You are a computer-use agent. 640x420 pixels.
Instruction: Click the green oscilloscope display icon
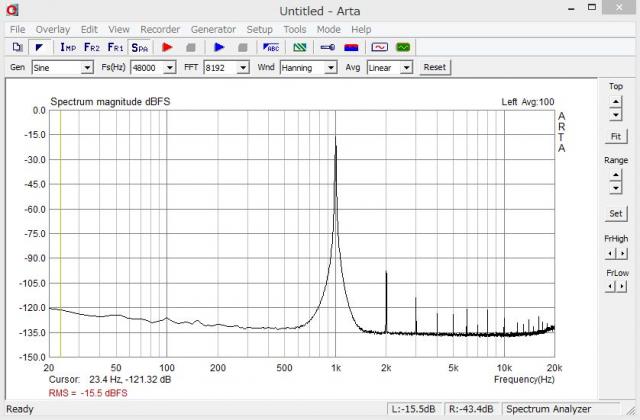click(x=403, y=47)
